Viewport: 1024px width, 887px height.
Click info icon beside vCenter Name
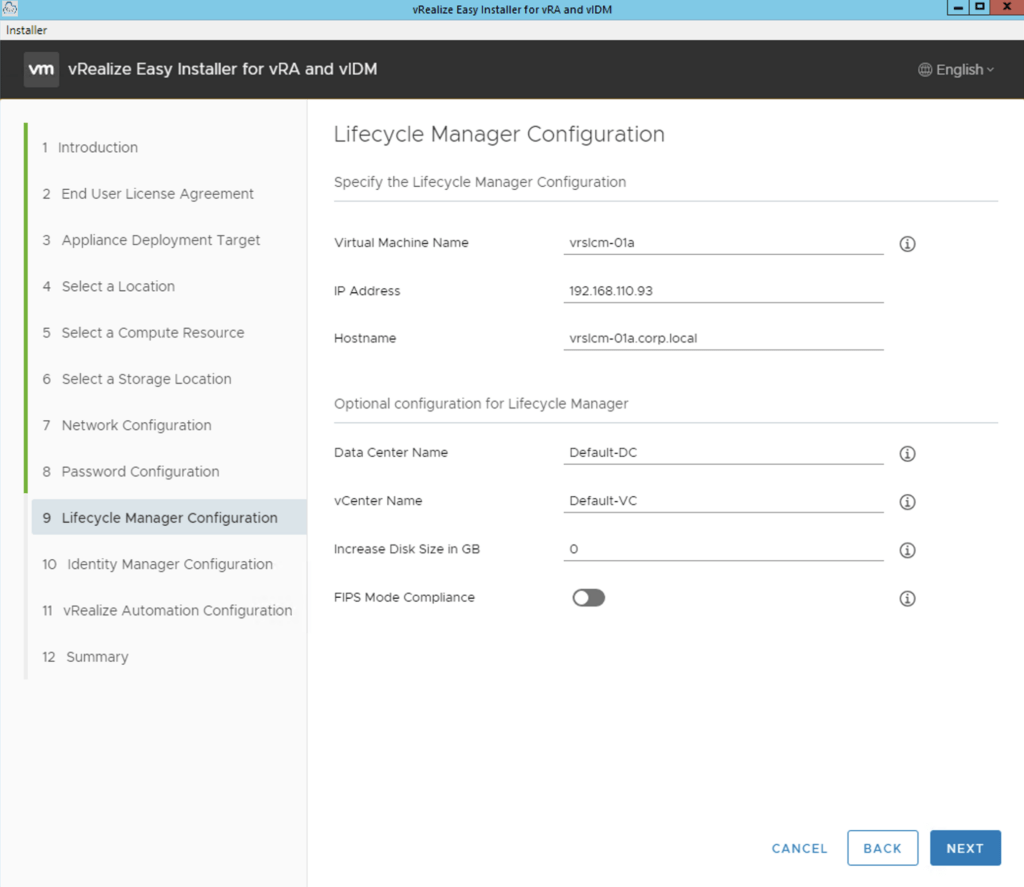point(907,502)
